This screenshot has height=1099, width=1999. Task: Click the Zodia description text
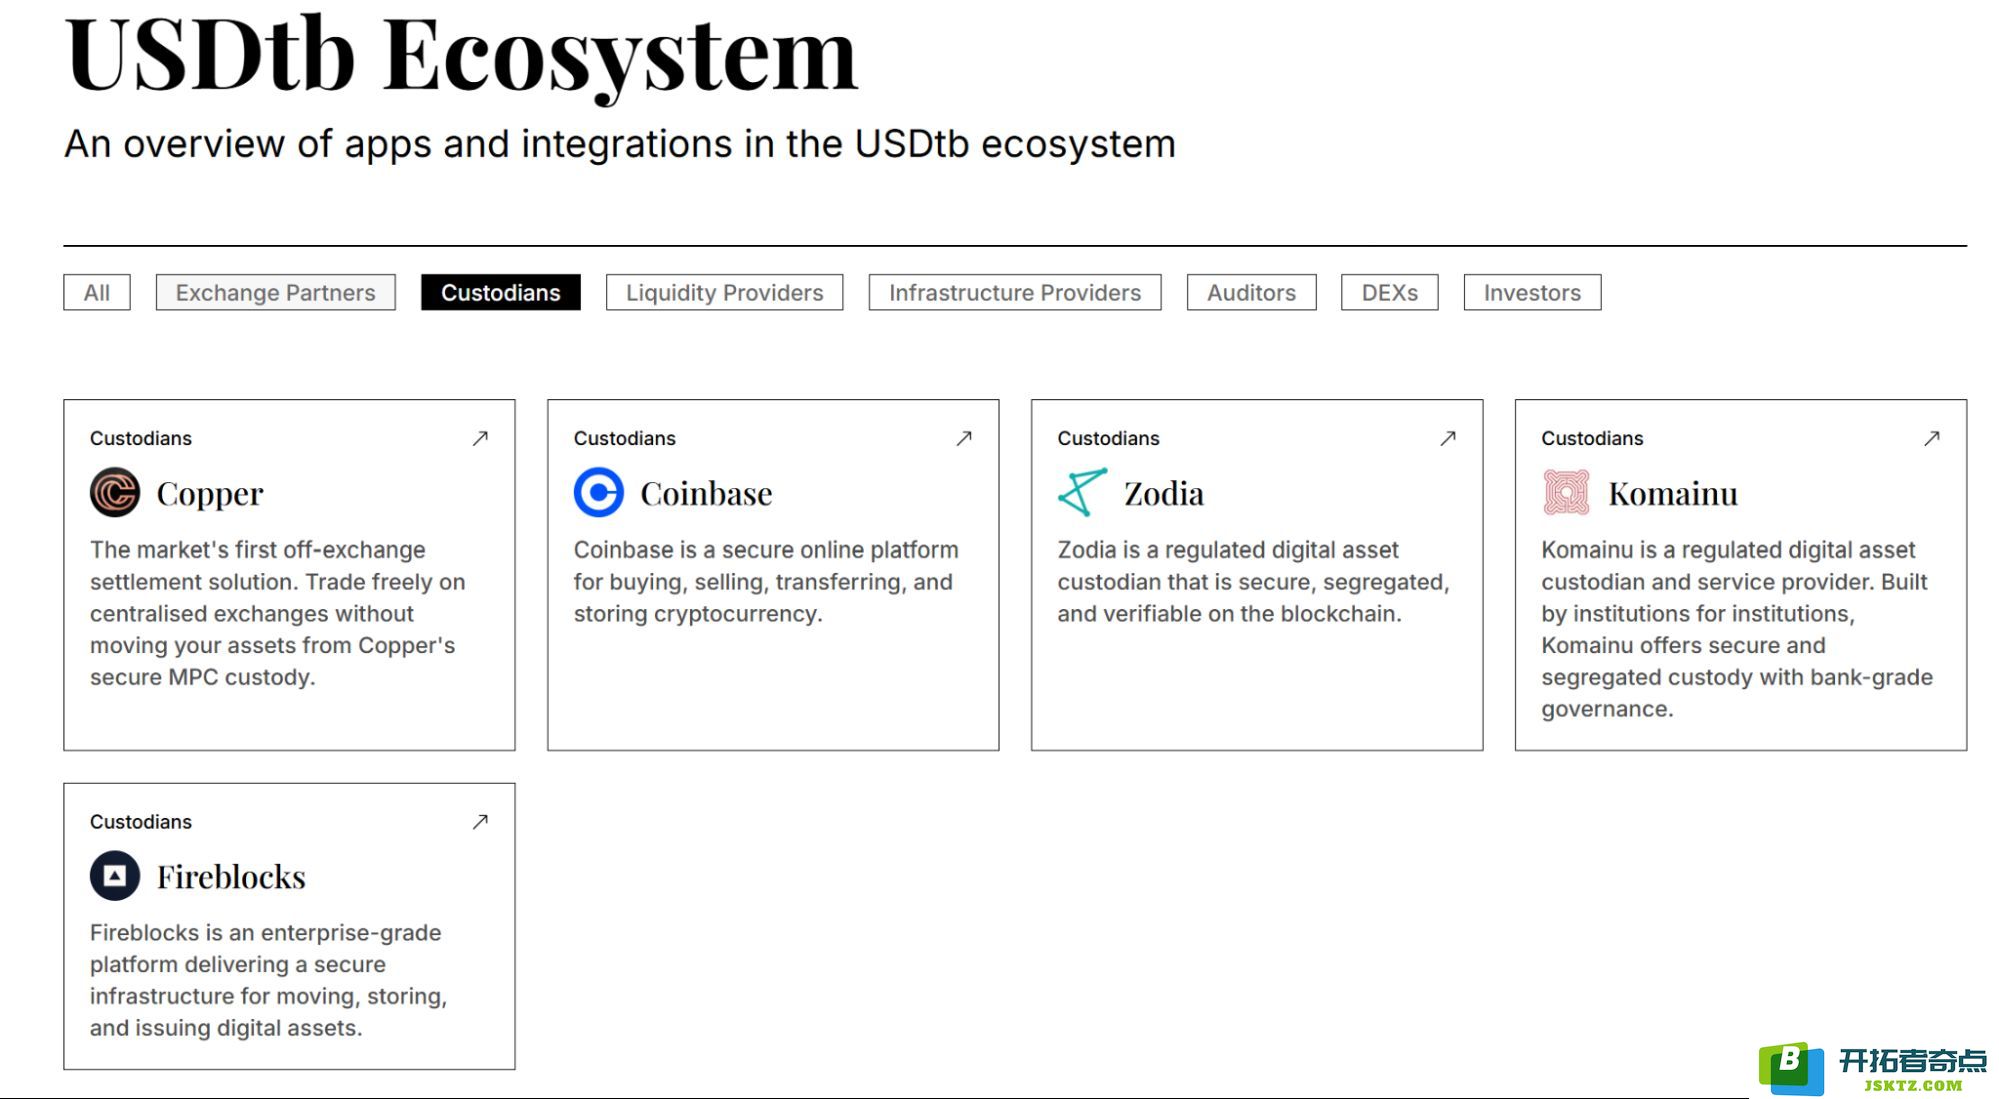[1253, 581]
